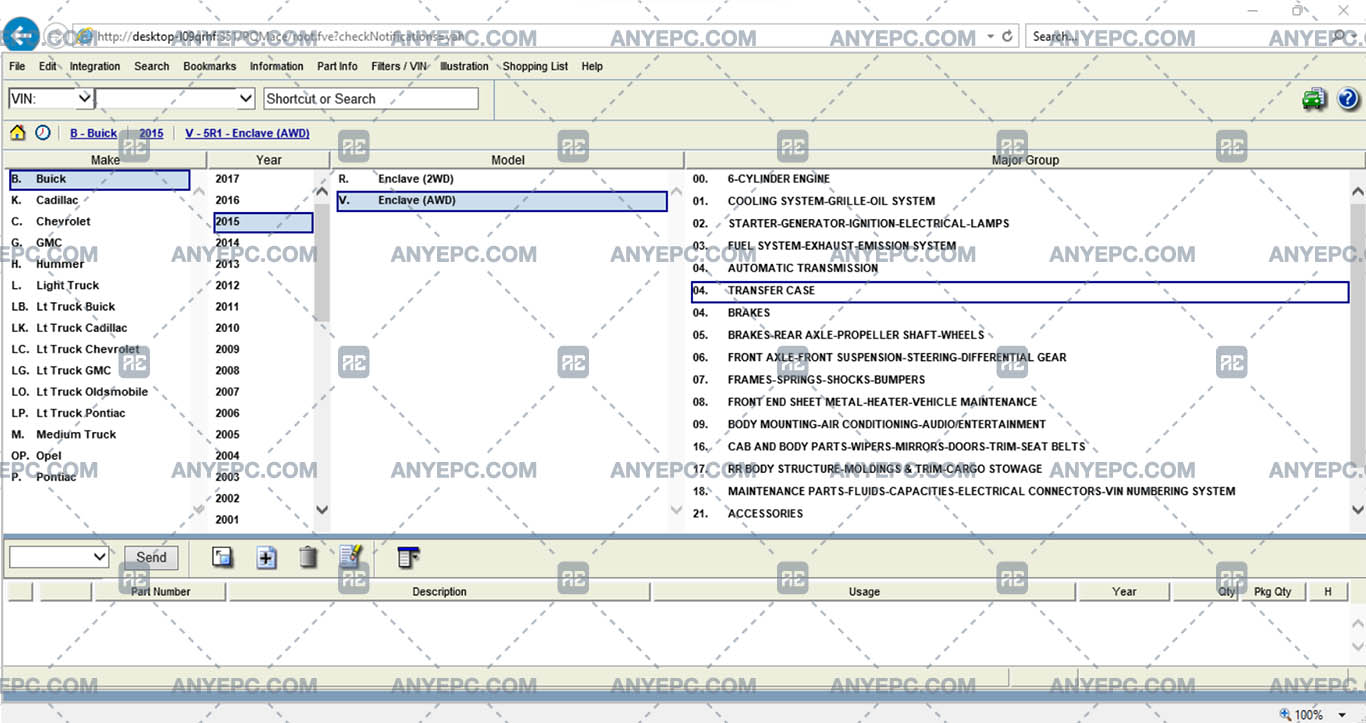Click the Part Number column header
The image size is (1366, 723).
click(x=161, y=591)
